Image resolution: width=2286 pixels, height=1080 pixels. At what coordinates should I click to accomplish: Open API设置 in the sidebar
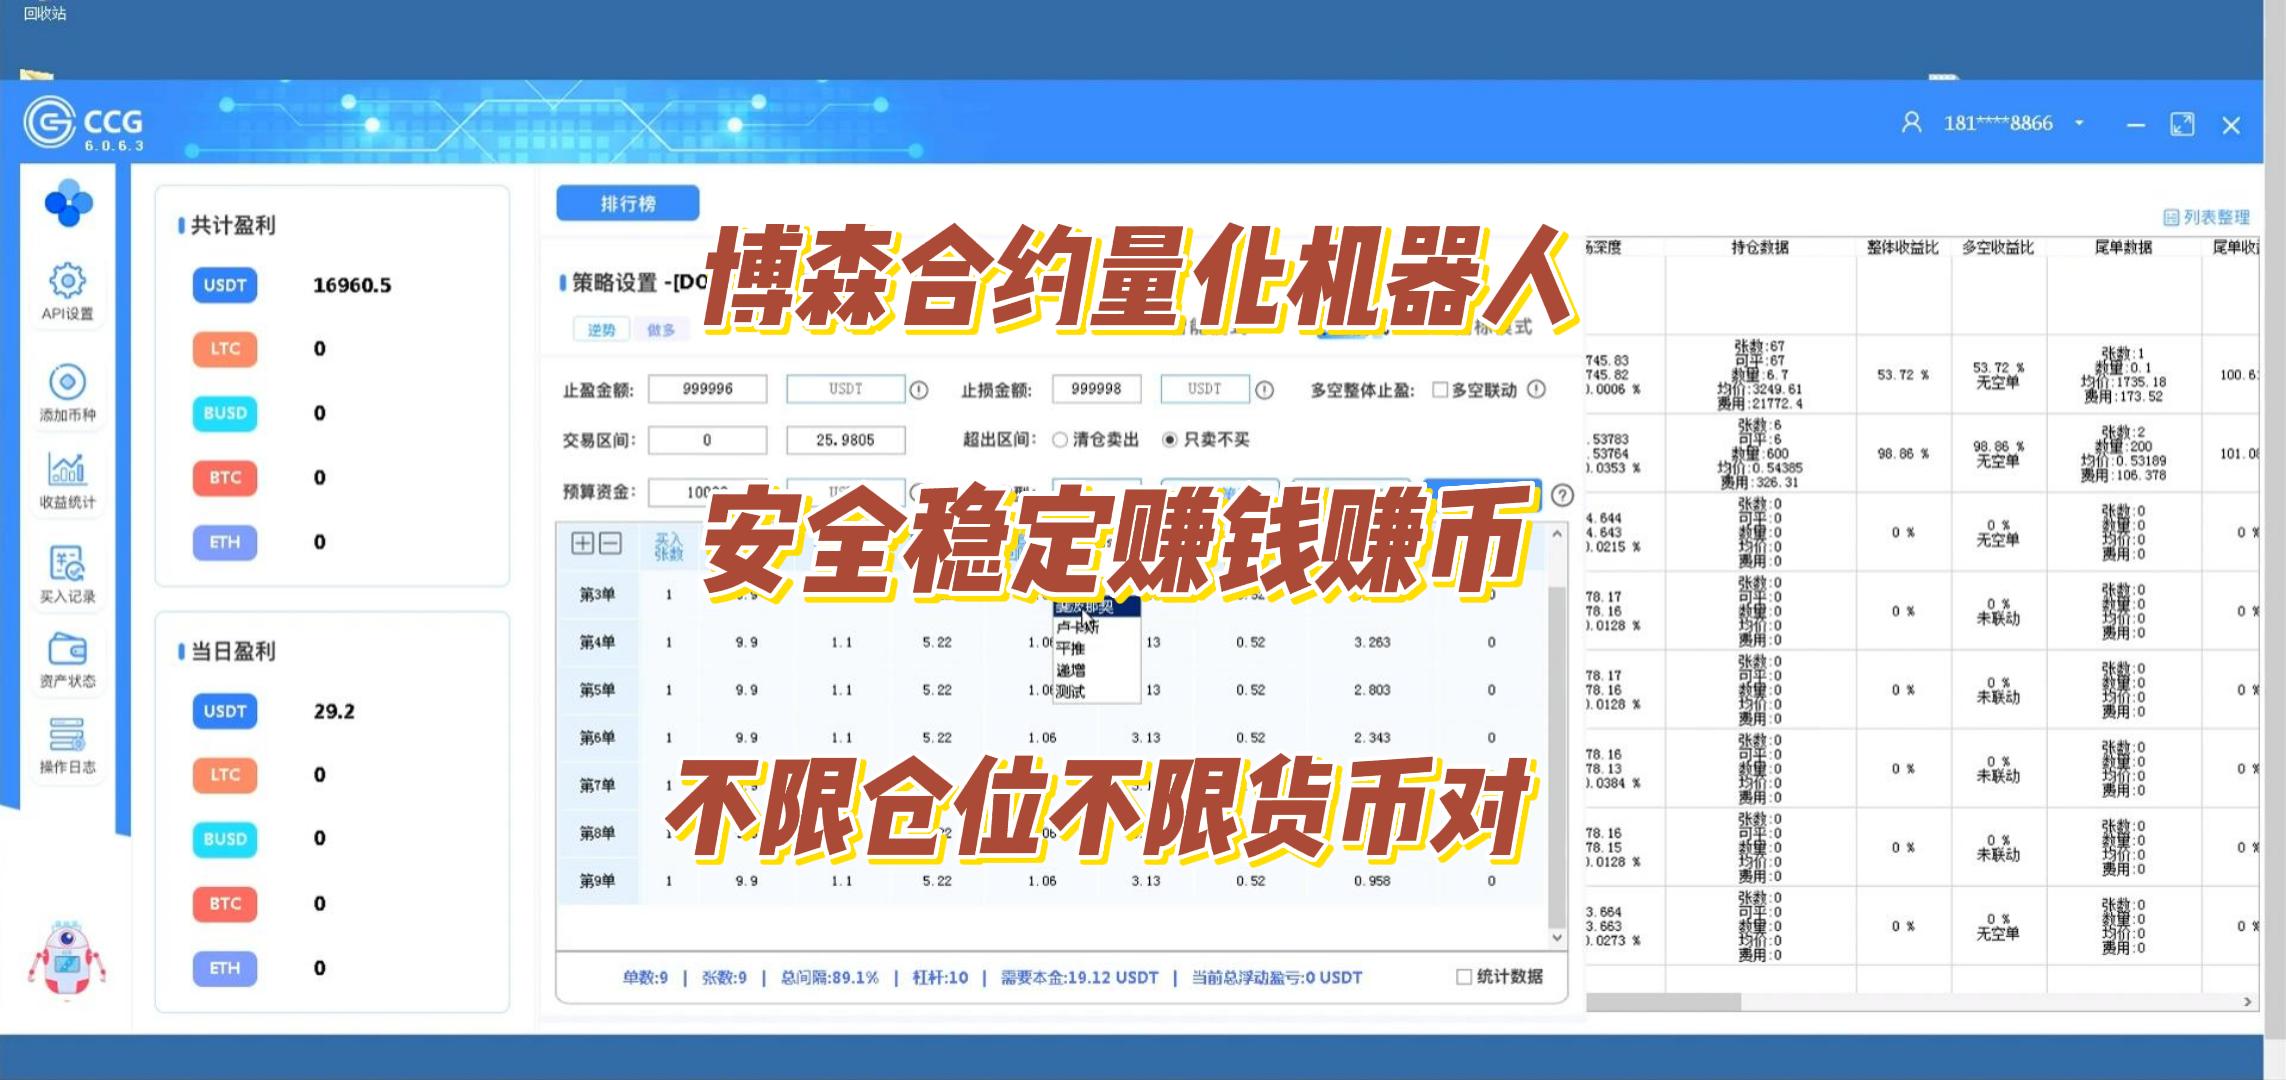tap(67, 291)
